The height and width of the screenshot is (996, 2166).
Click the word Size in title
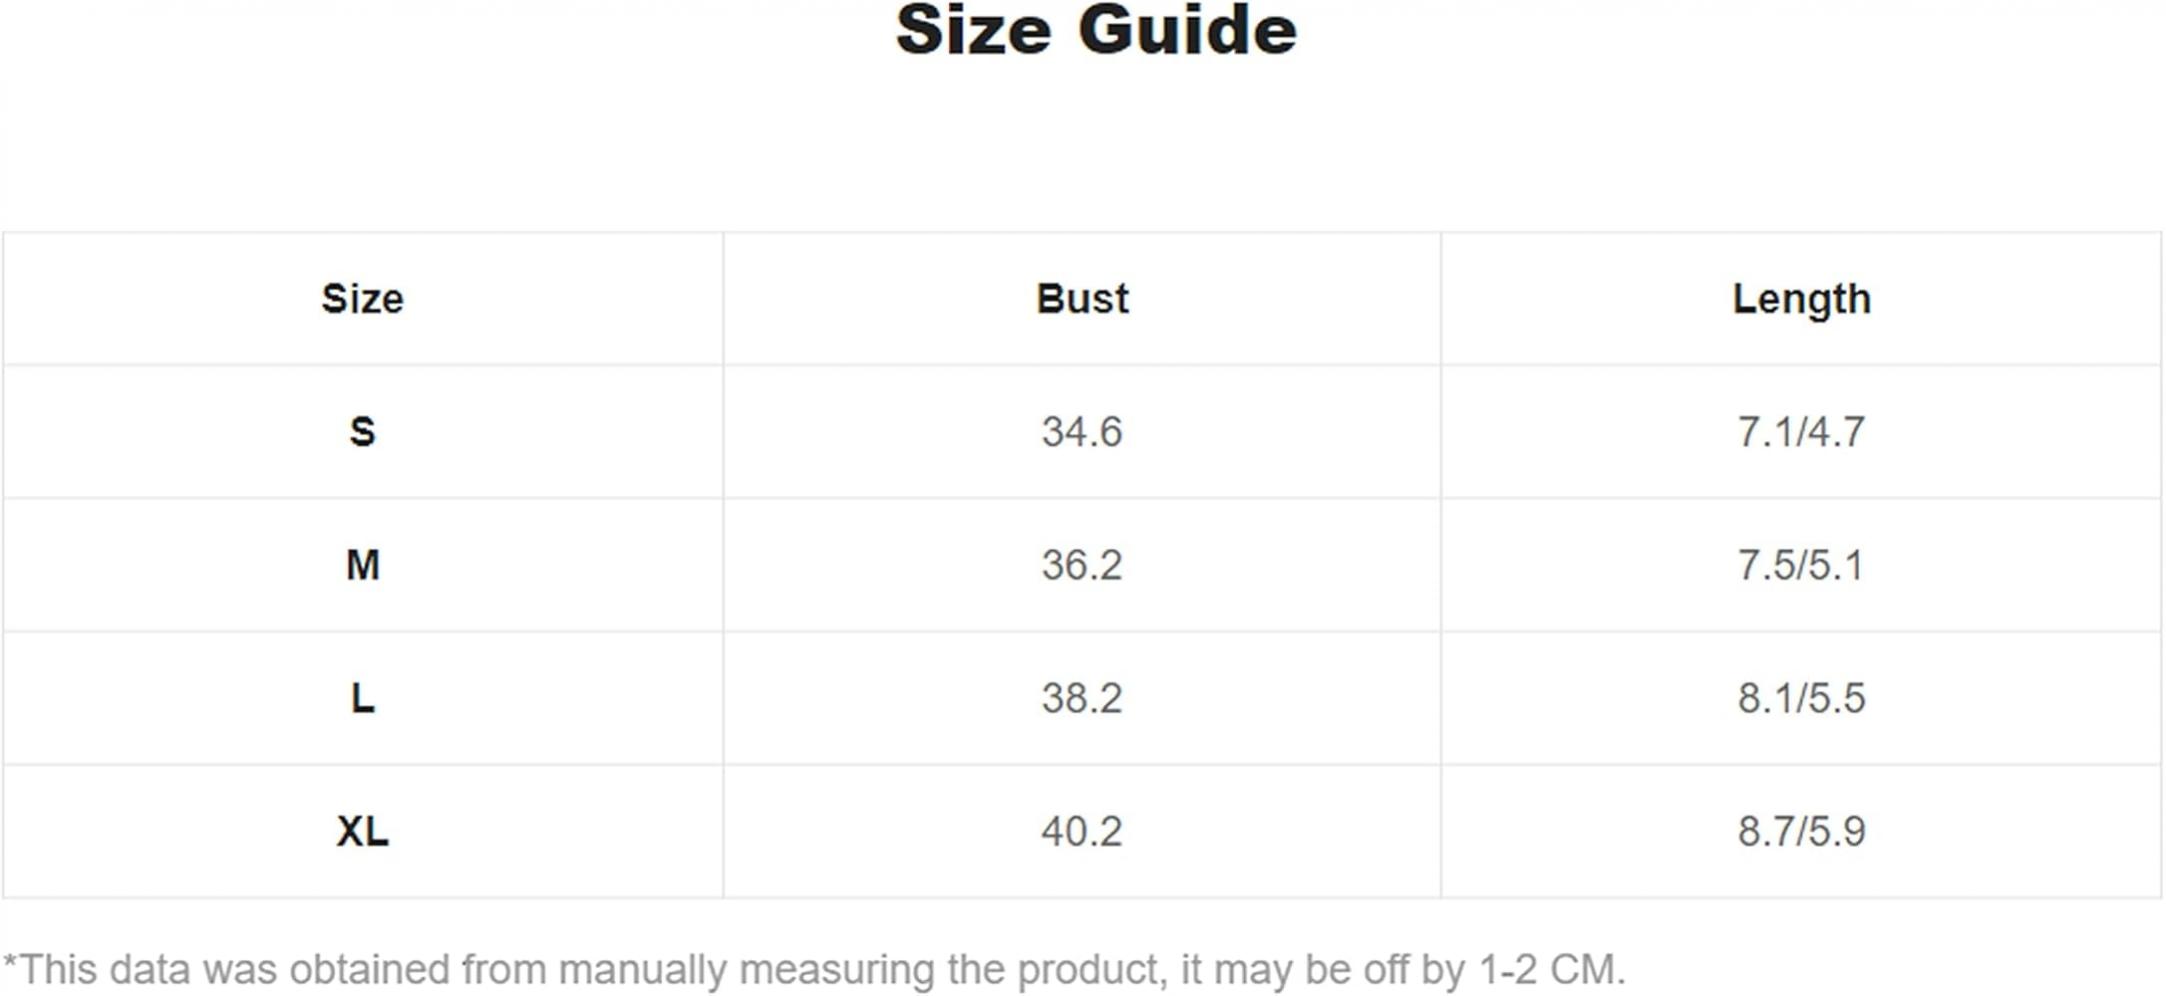click(973, 30)
